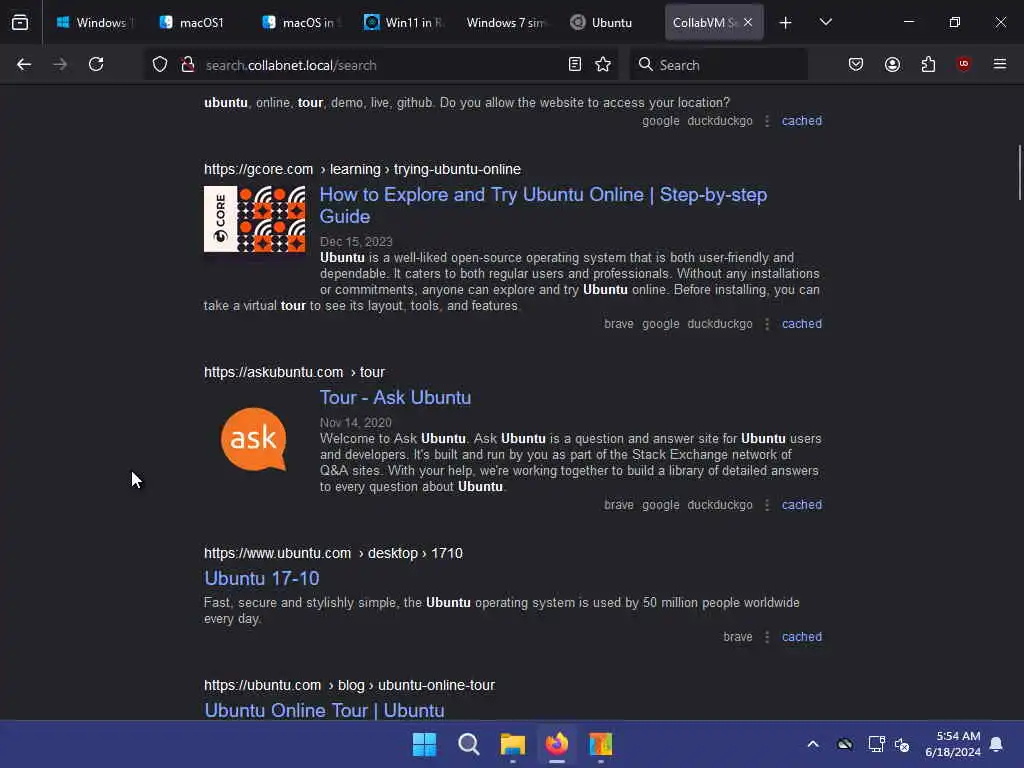1024x768 pixels.
Task: Open cached link for Gcore result
Action: click(801, 323)
